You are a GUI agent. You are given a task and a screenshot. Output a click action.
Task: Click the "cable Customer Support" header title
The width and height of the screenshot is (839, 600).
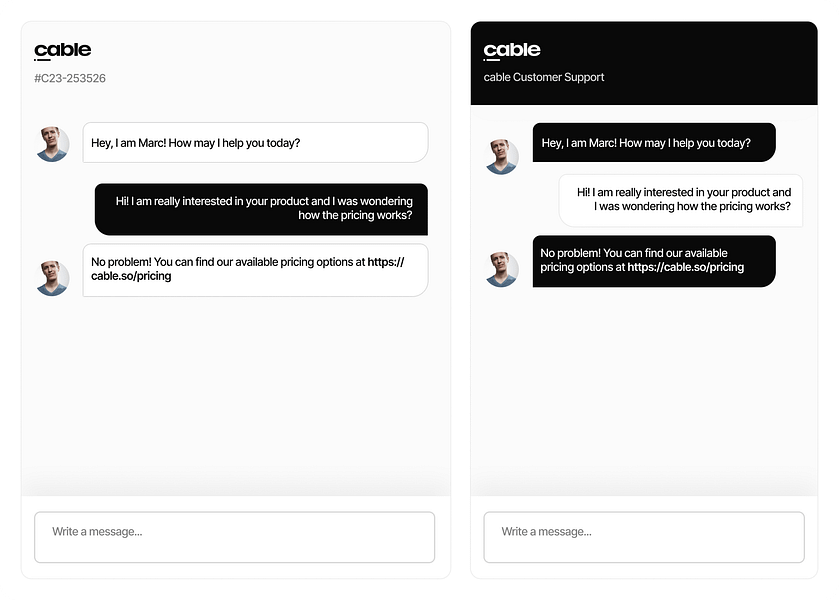[x=544, y=77]
